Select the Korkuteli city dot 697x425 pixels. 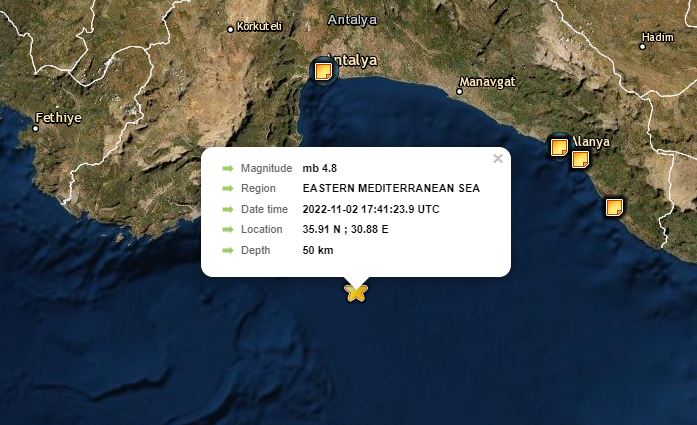(230, 29)
